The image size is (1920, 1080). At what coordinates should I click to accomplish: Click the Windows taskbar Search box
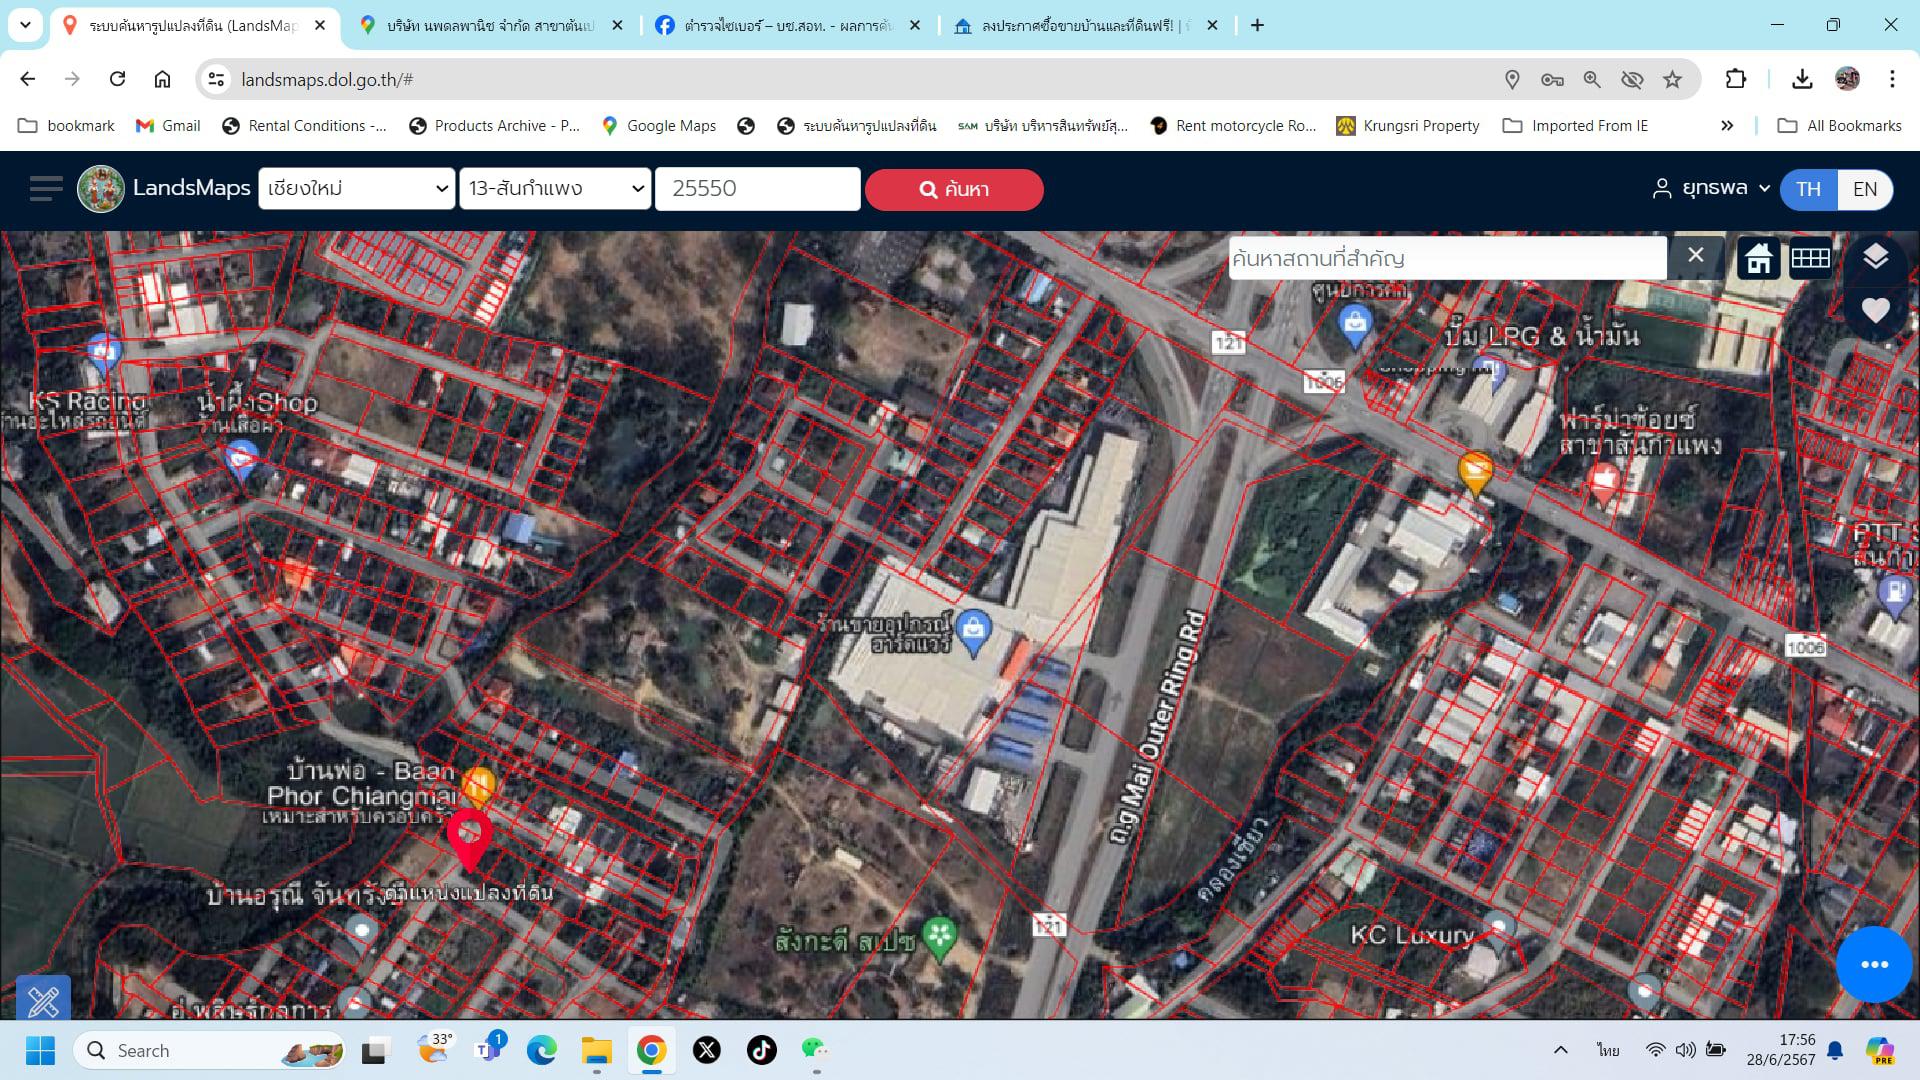click(x=209, y=1050)
